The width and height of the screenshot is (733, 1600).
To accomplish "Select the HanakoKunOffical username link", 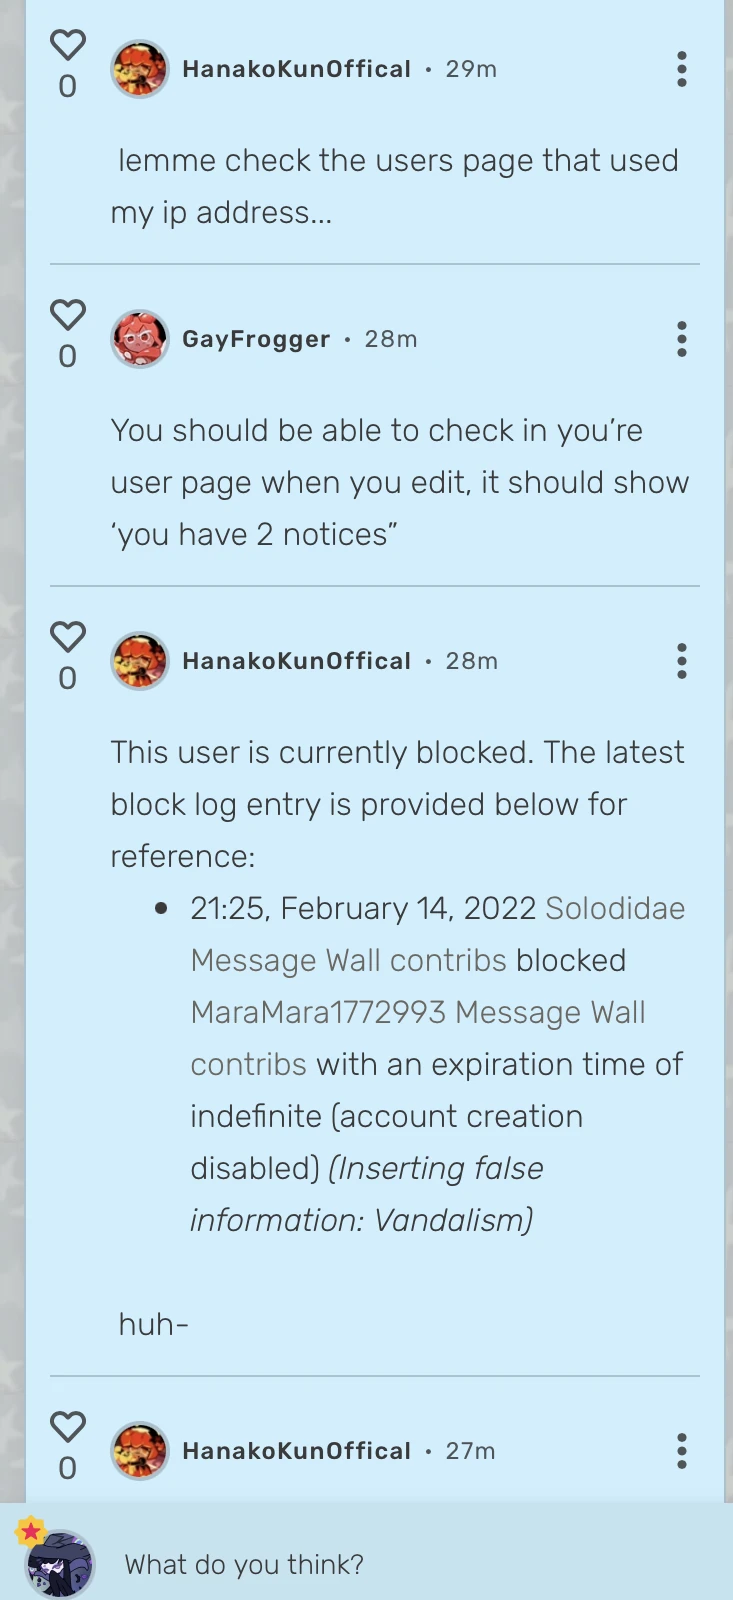I will click(x=296, y=69).
